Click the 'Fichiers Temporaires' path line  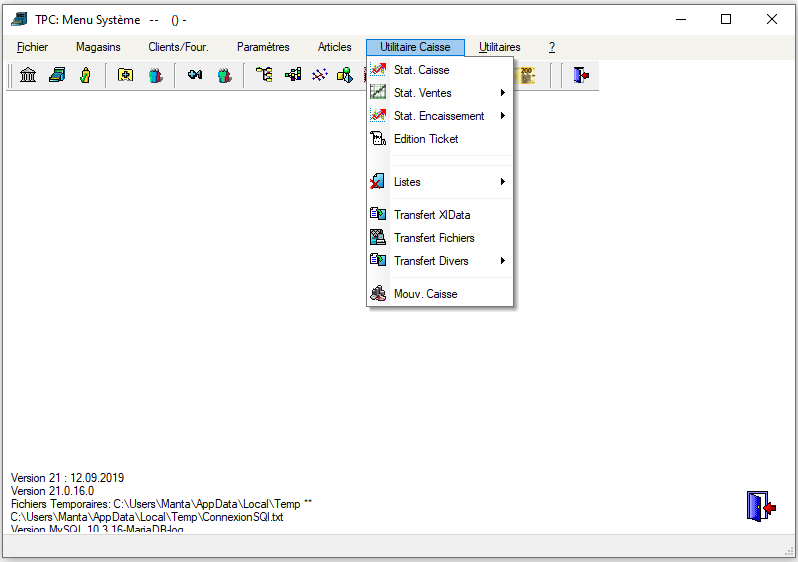(161, 504)
